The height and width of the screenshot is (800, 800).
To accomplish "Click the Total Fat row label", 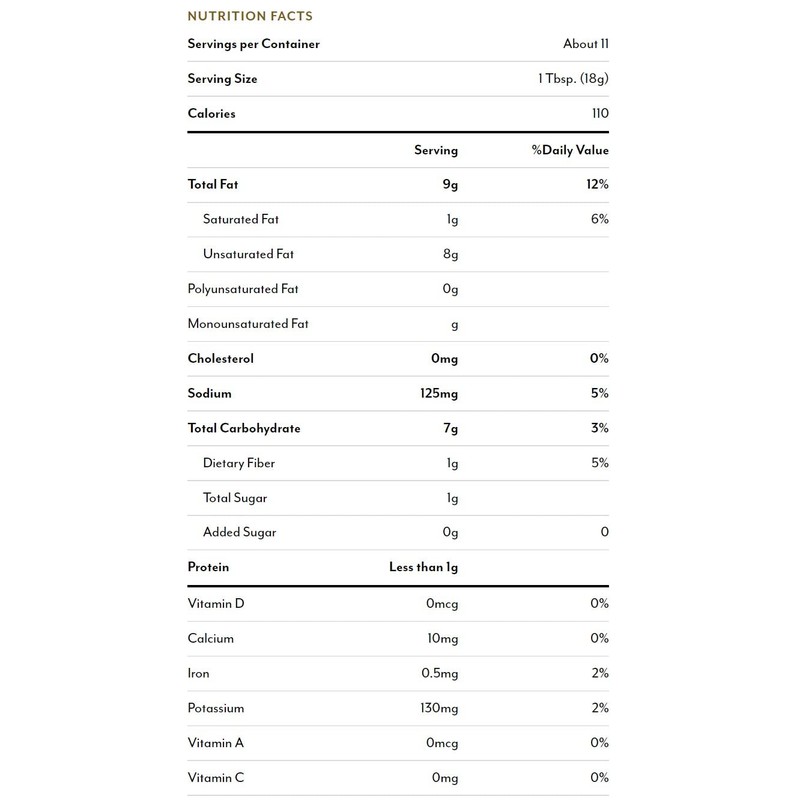I will 213,184.
